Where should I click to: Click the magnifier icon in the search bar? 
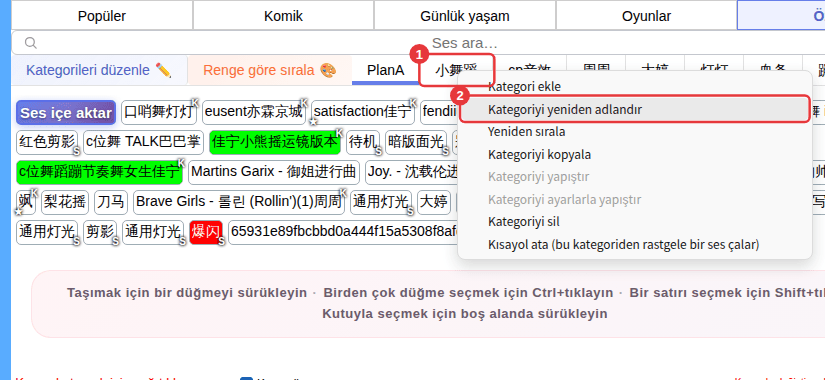(31, 43)
